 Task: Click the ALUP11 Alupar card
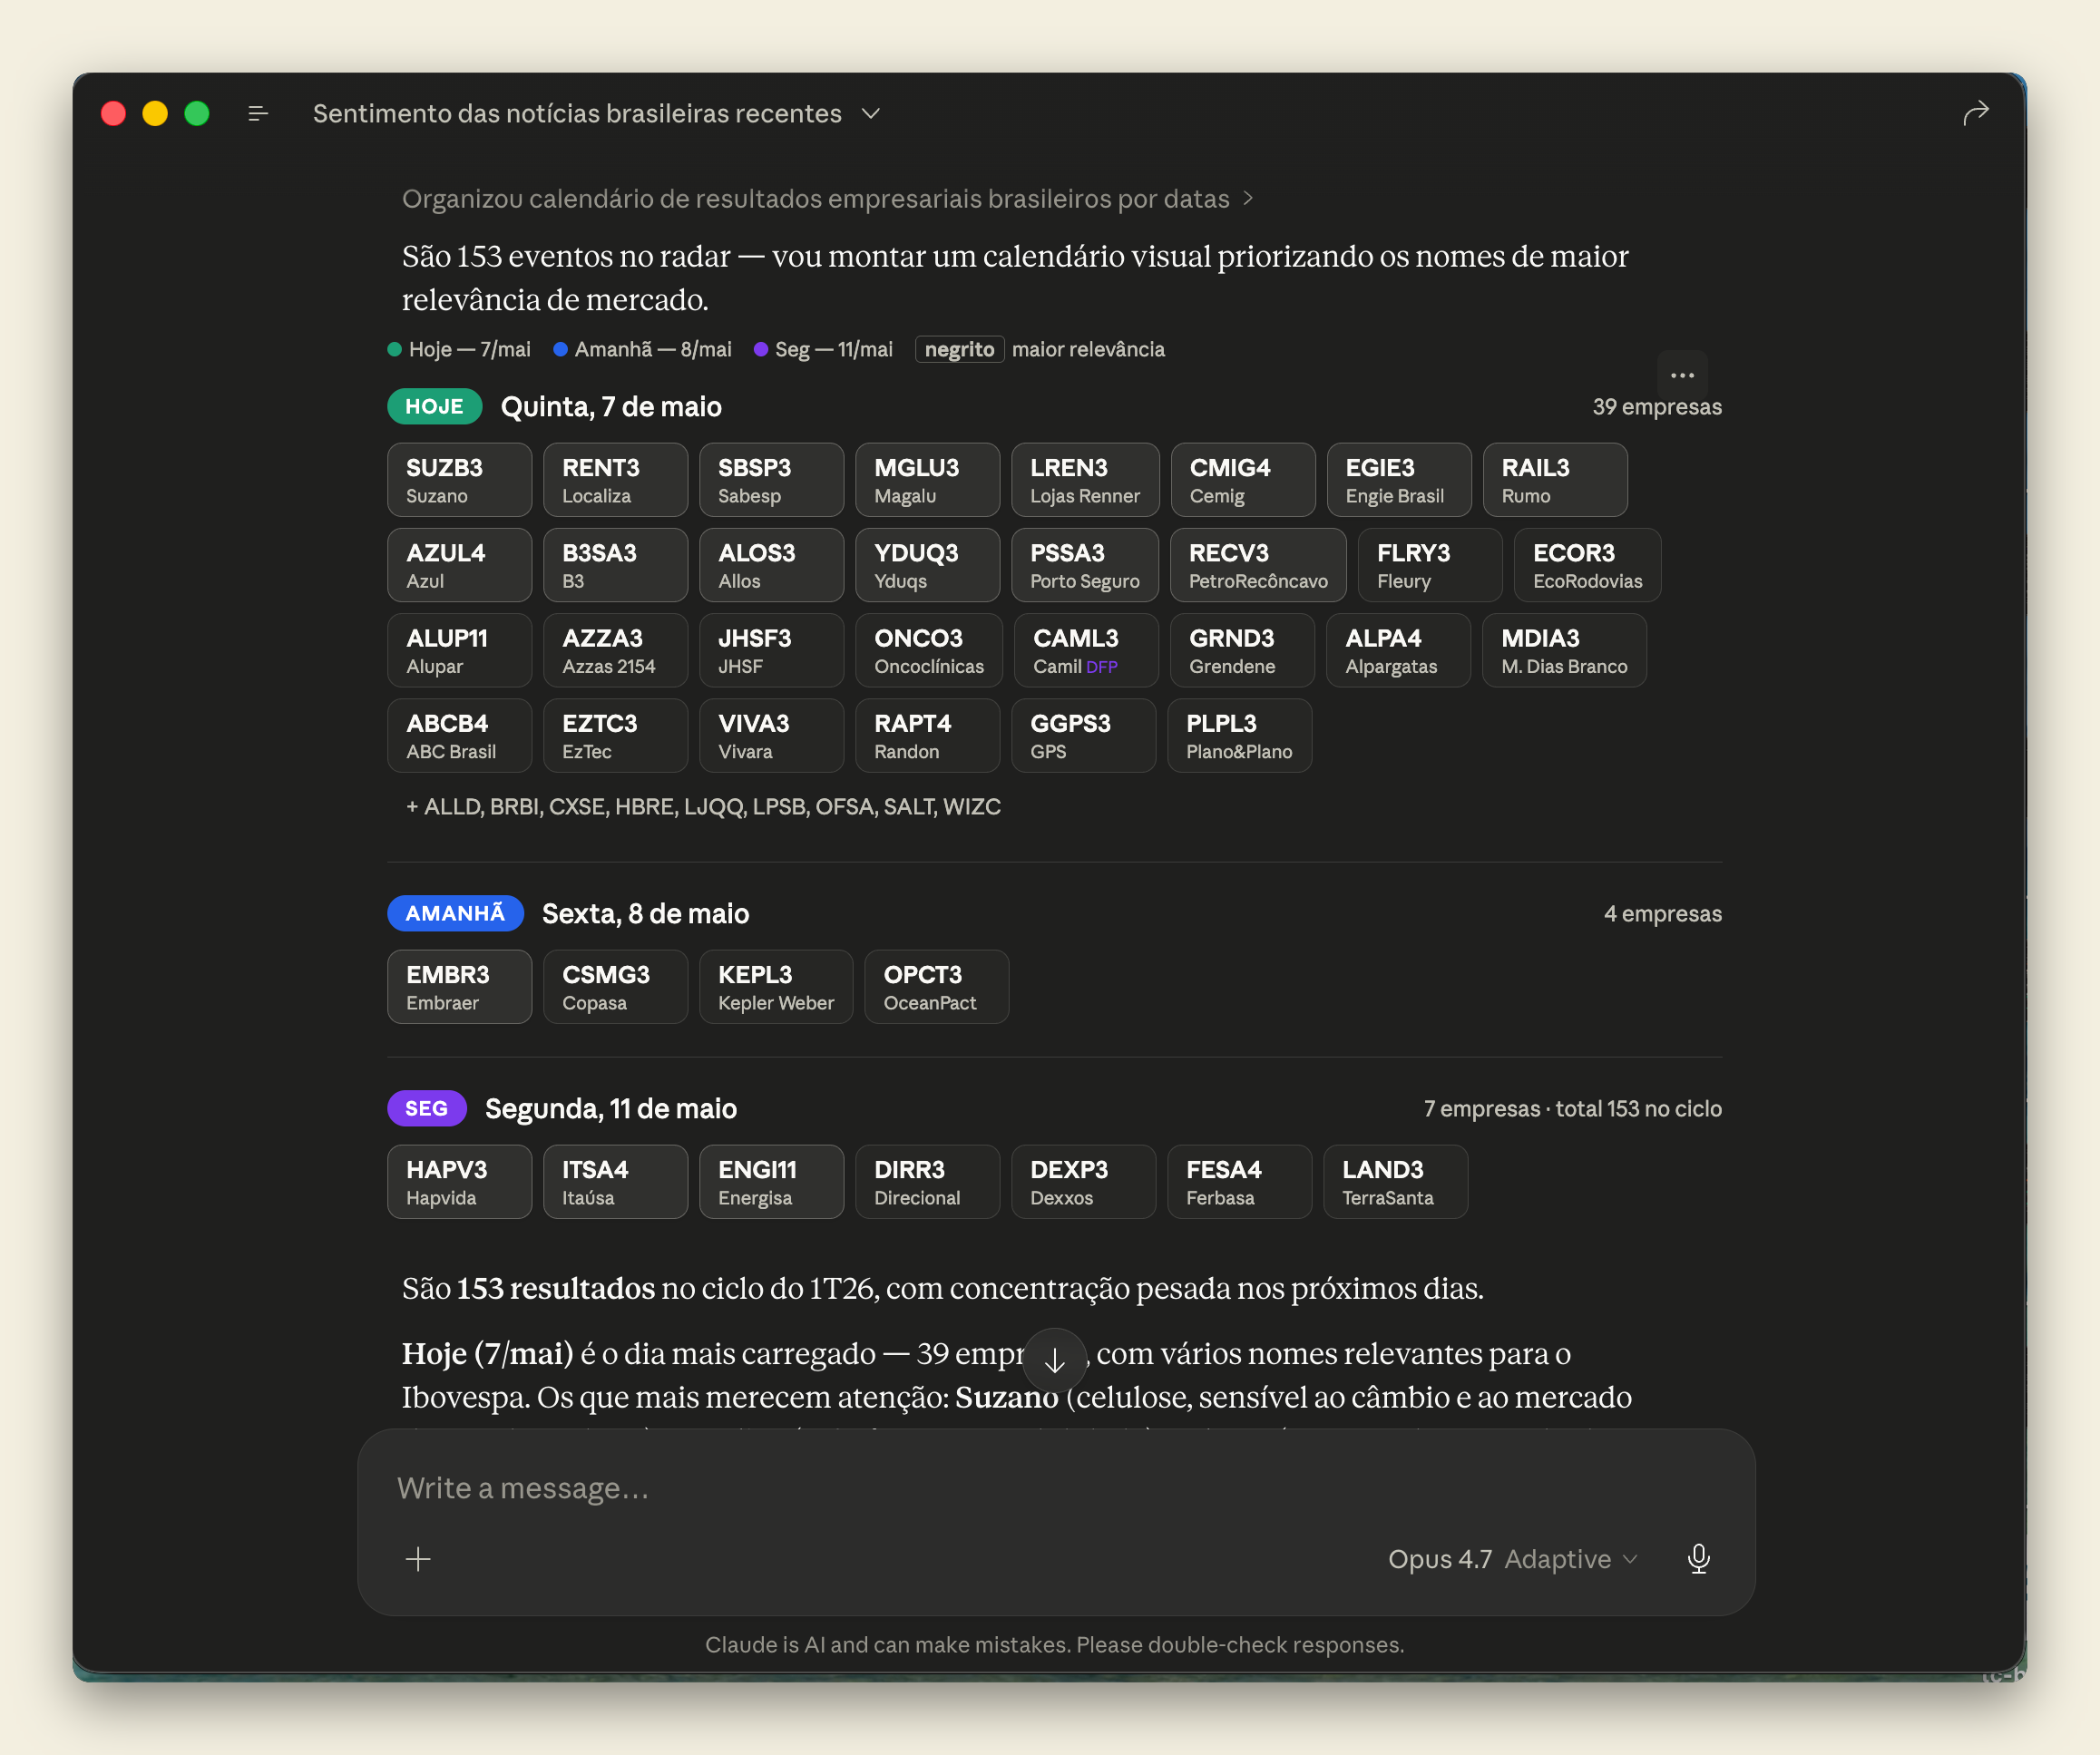pos(459,650)
